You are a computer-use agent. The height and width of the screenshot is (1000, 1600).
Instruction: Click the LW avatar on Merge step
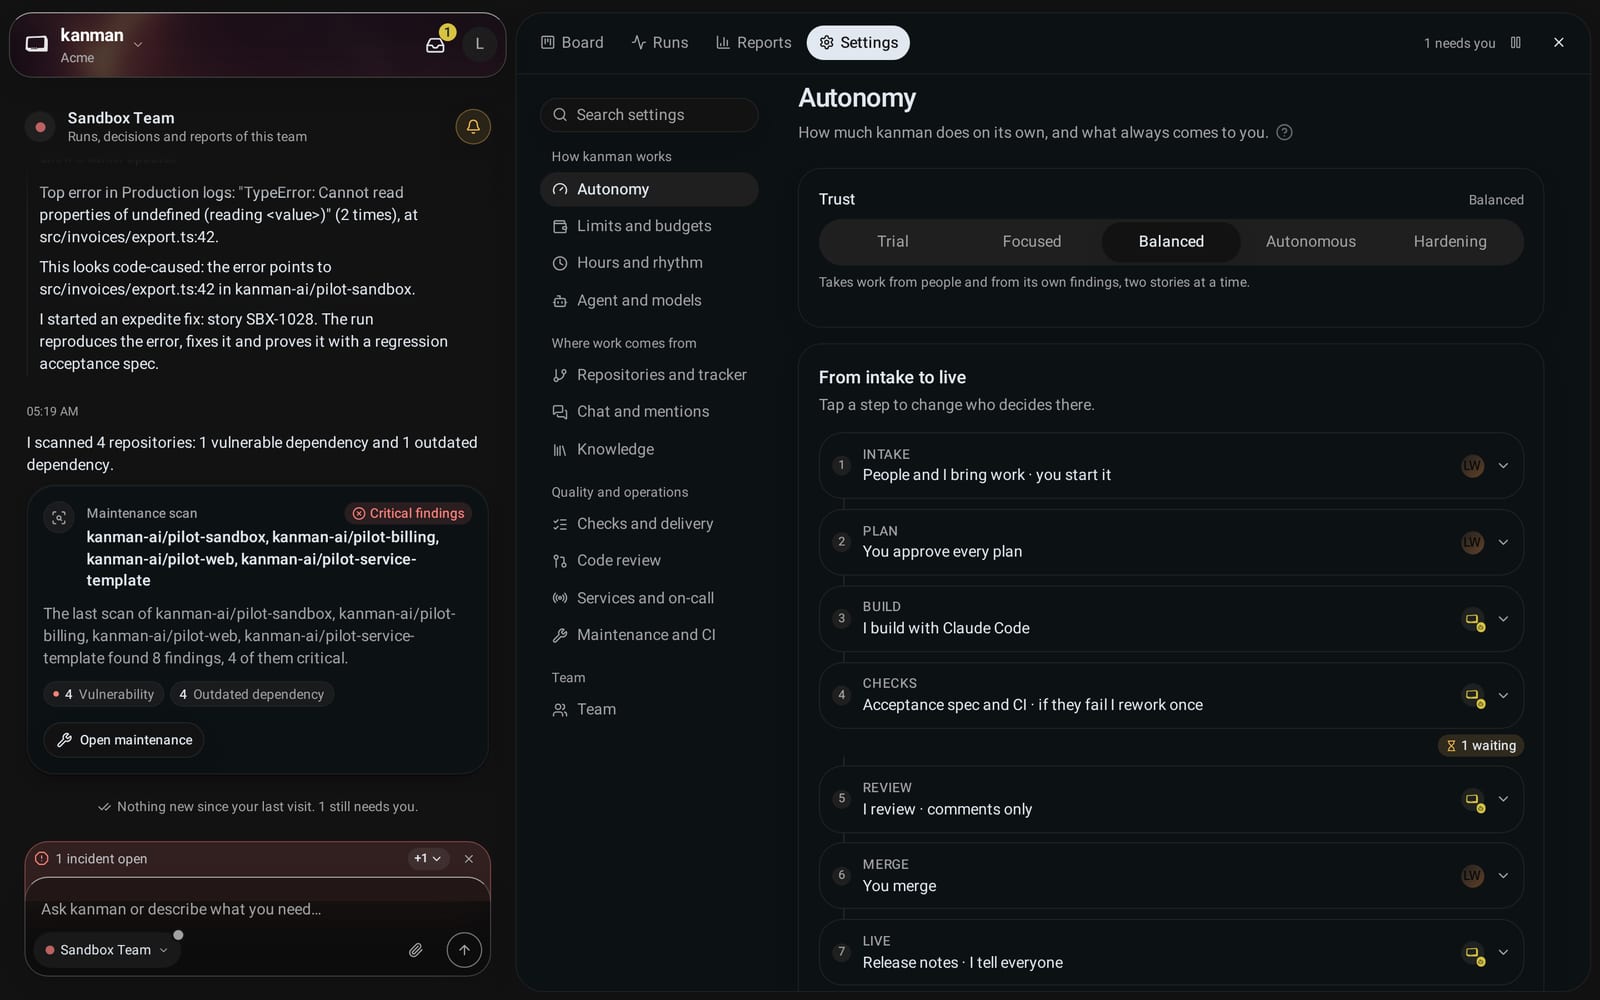click(1472, 876)
